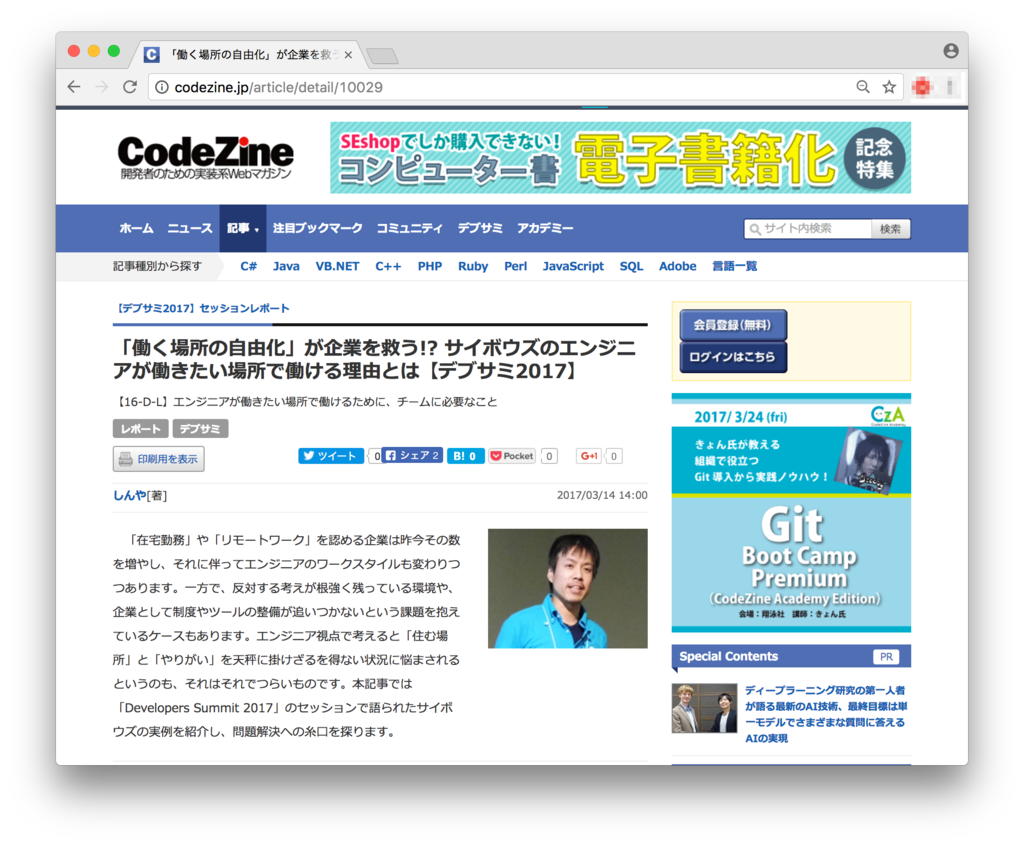Save article with the Pocket button

click(x=512, y=456)
